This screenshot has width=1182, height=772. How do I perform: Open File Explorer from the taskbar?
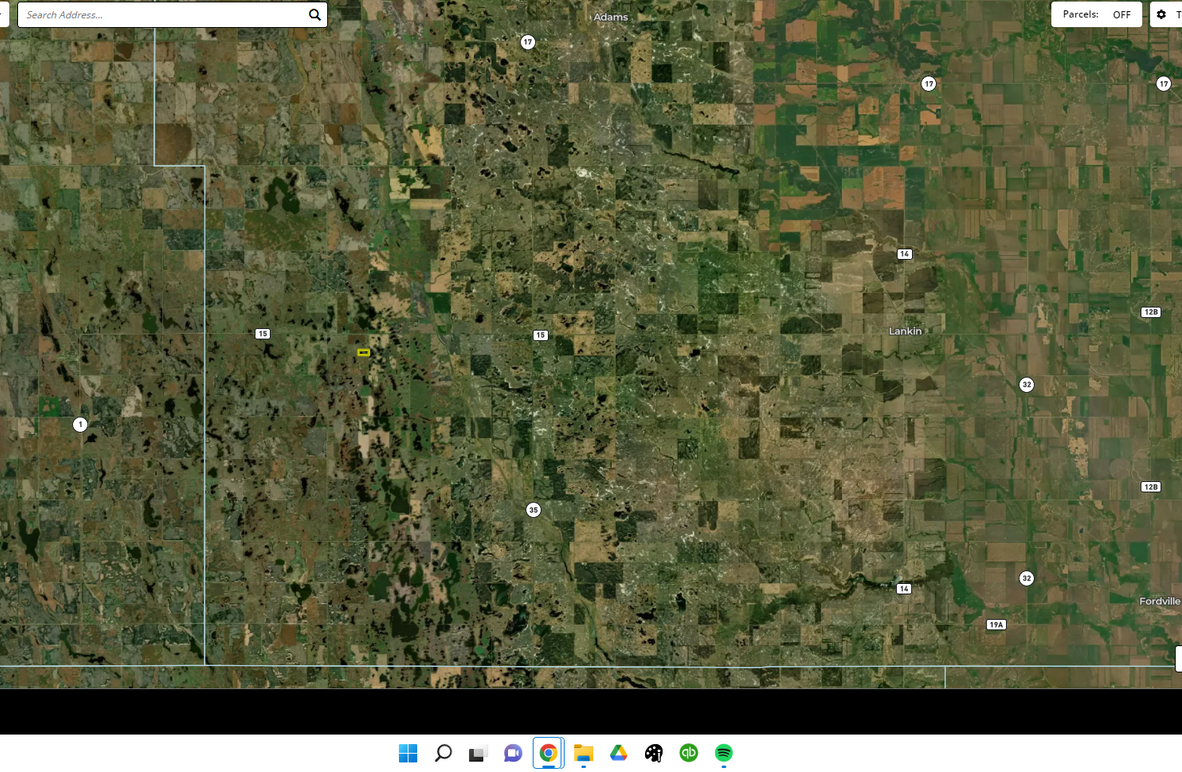583,753
